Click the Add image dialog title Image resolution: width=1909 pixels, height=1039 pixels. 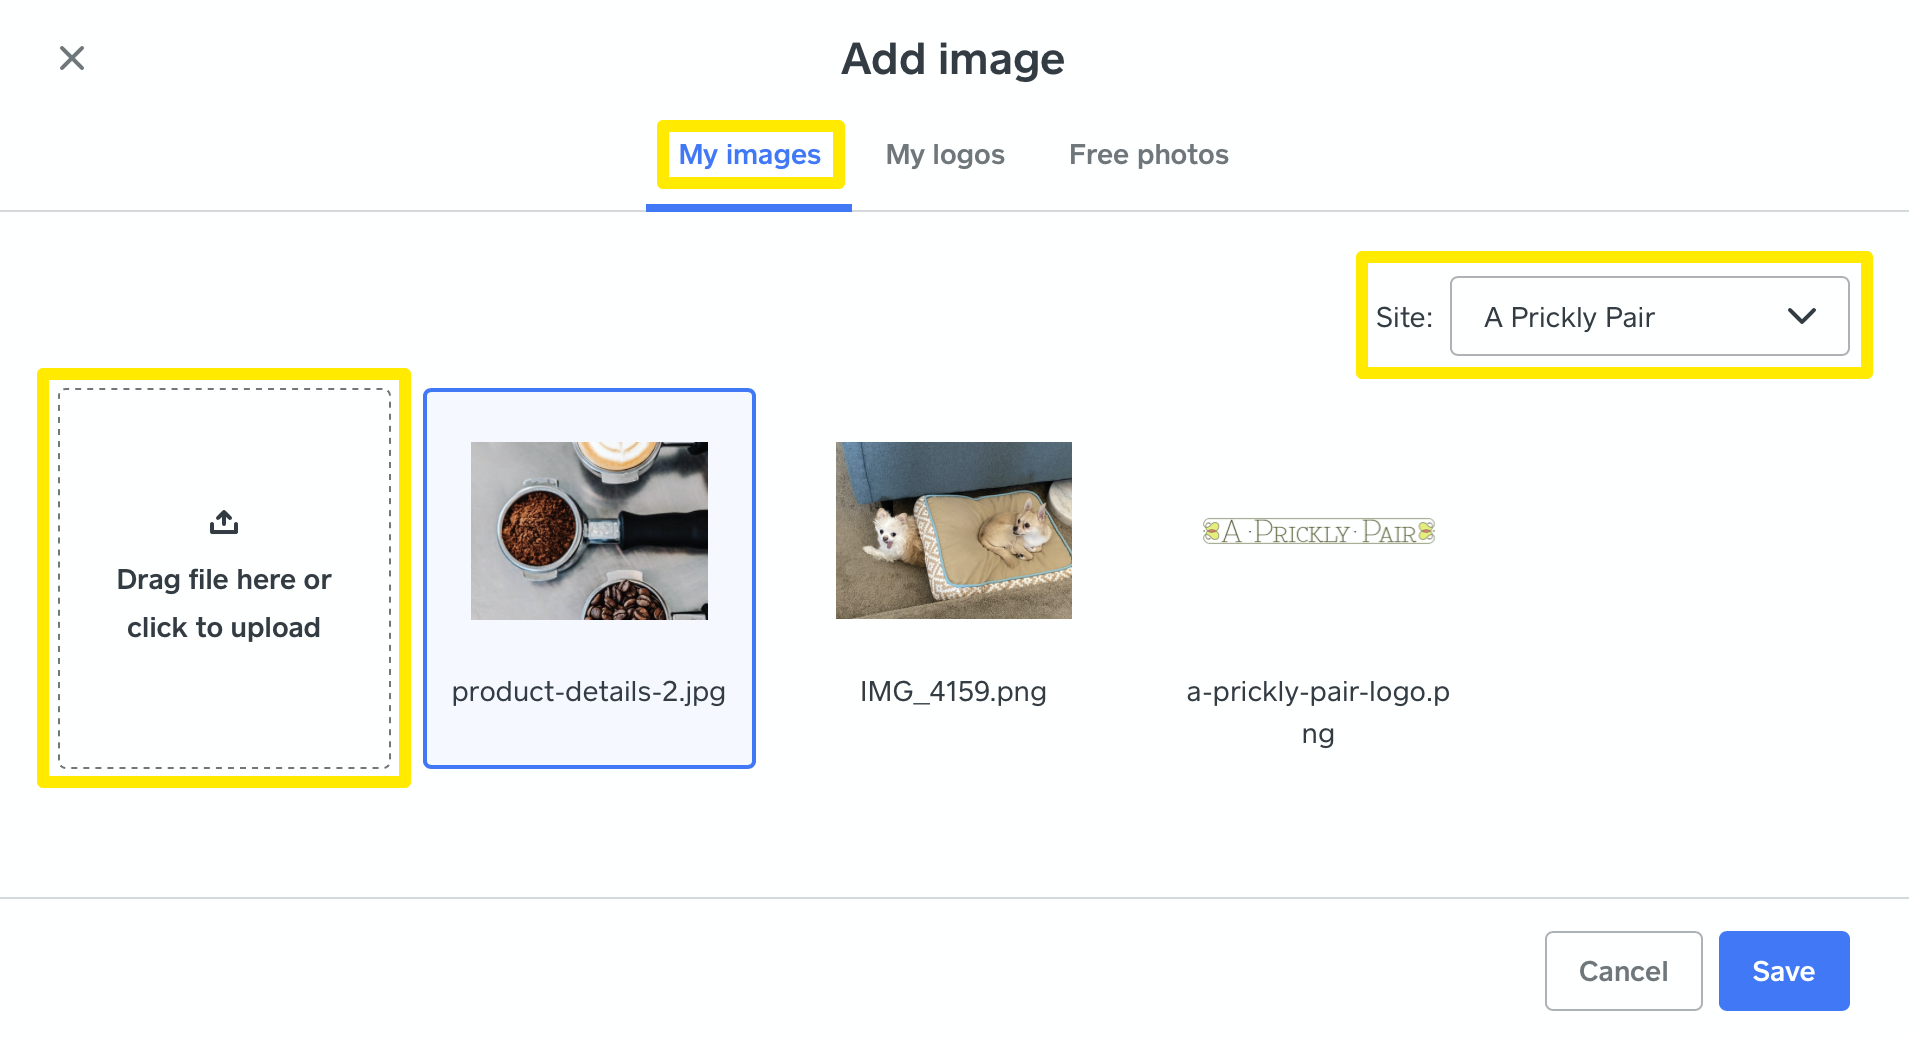pyautogui.click(x=952, y=58)
